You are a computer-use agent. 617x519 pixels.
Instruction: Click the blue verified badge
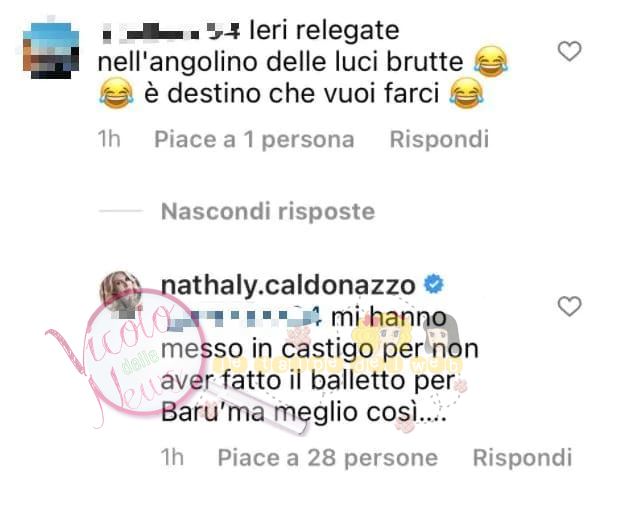click(x=434, y=284)
